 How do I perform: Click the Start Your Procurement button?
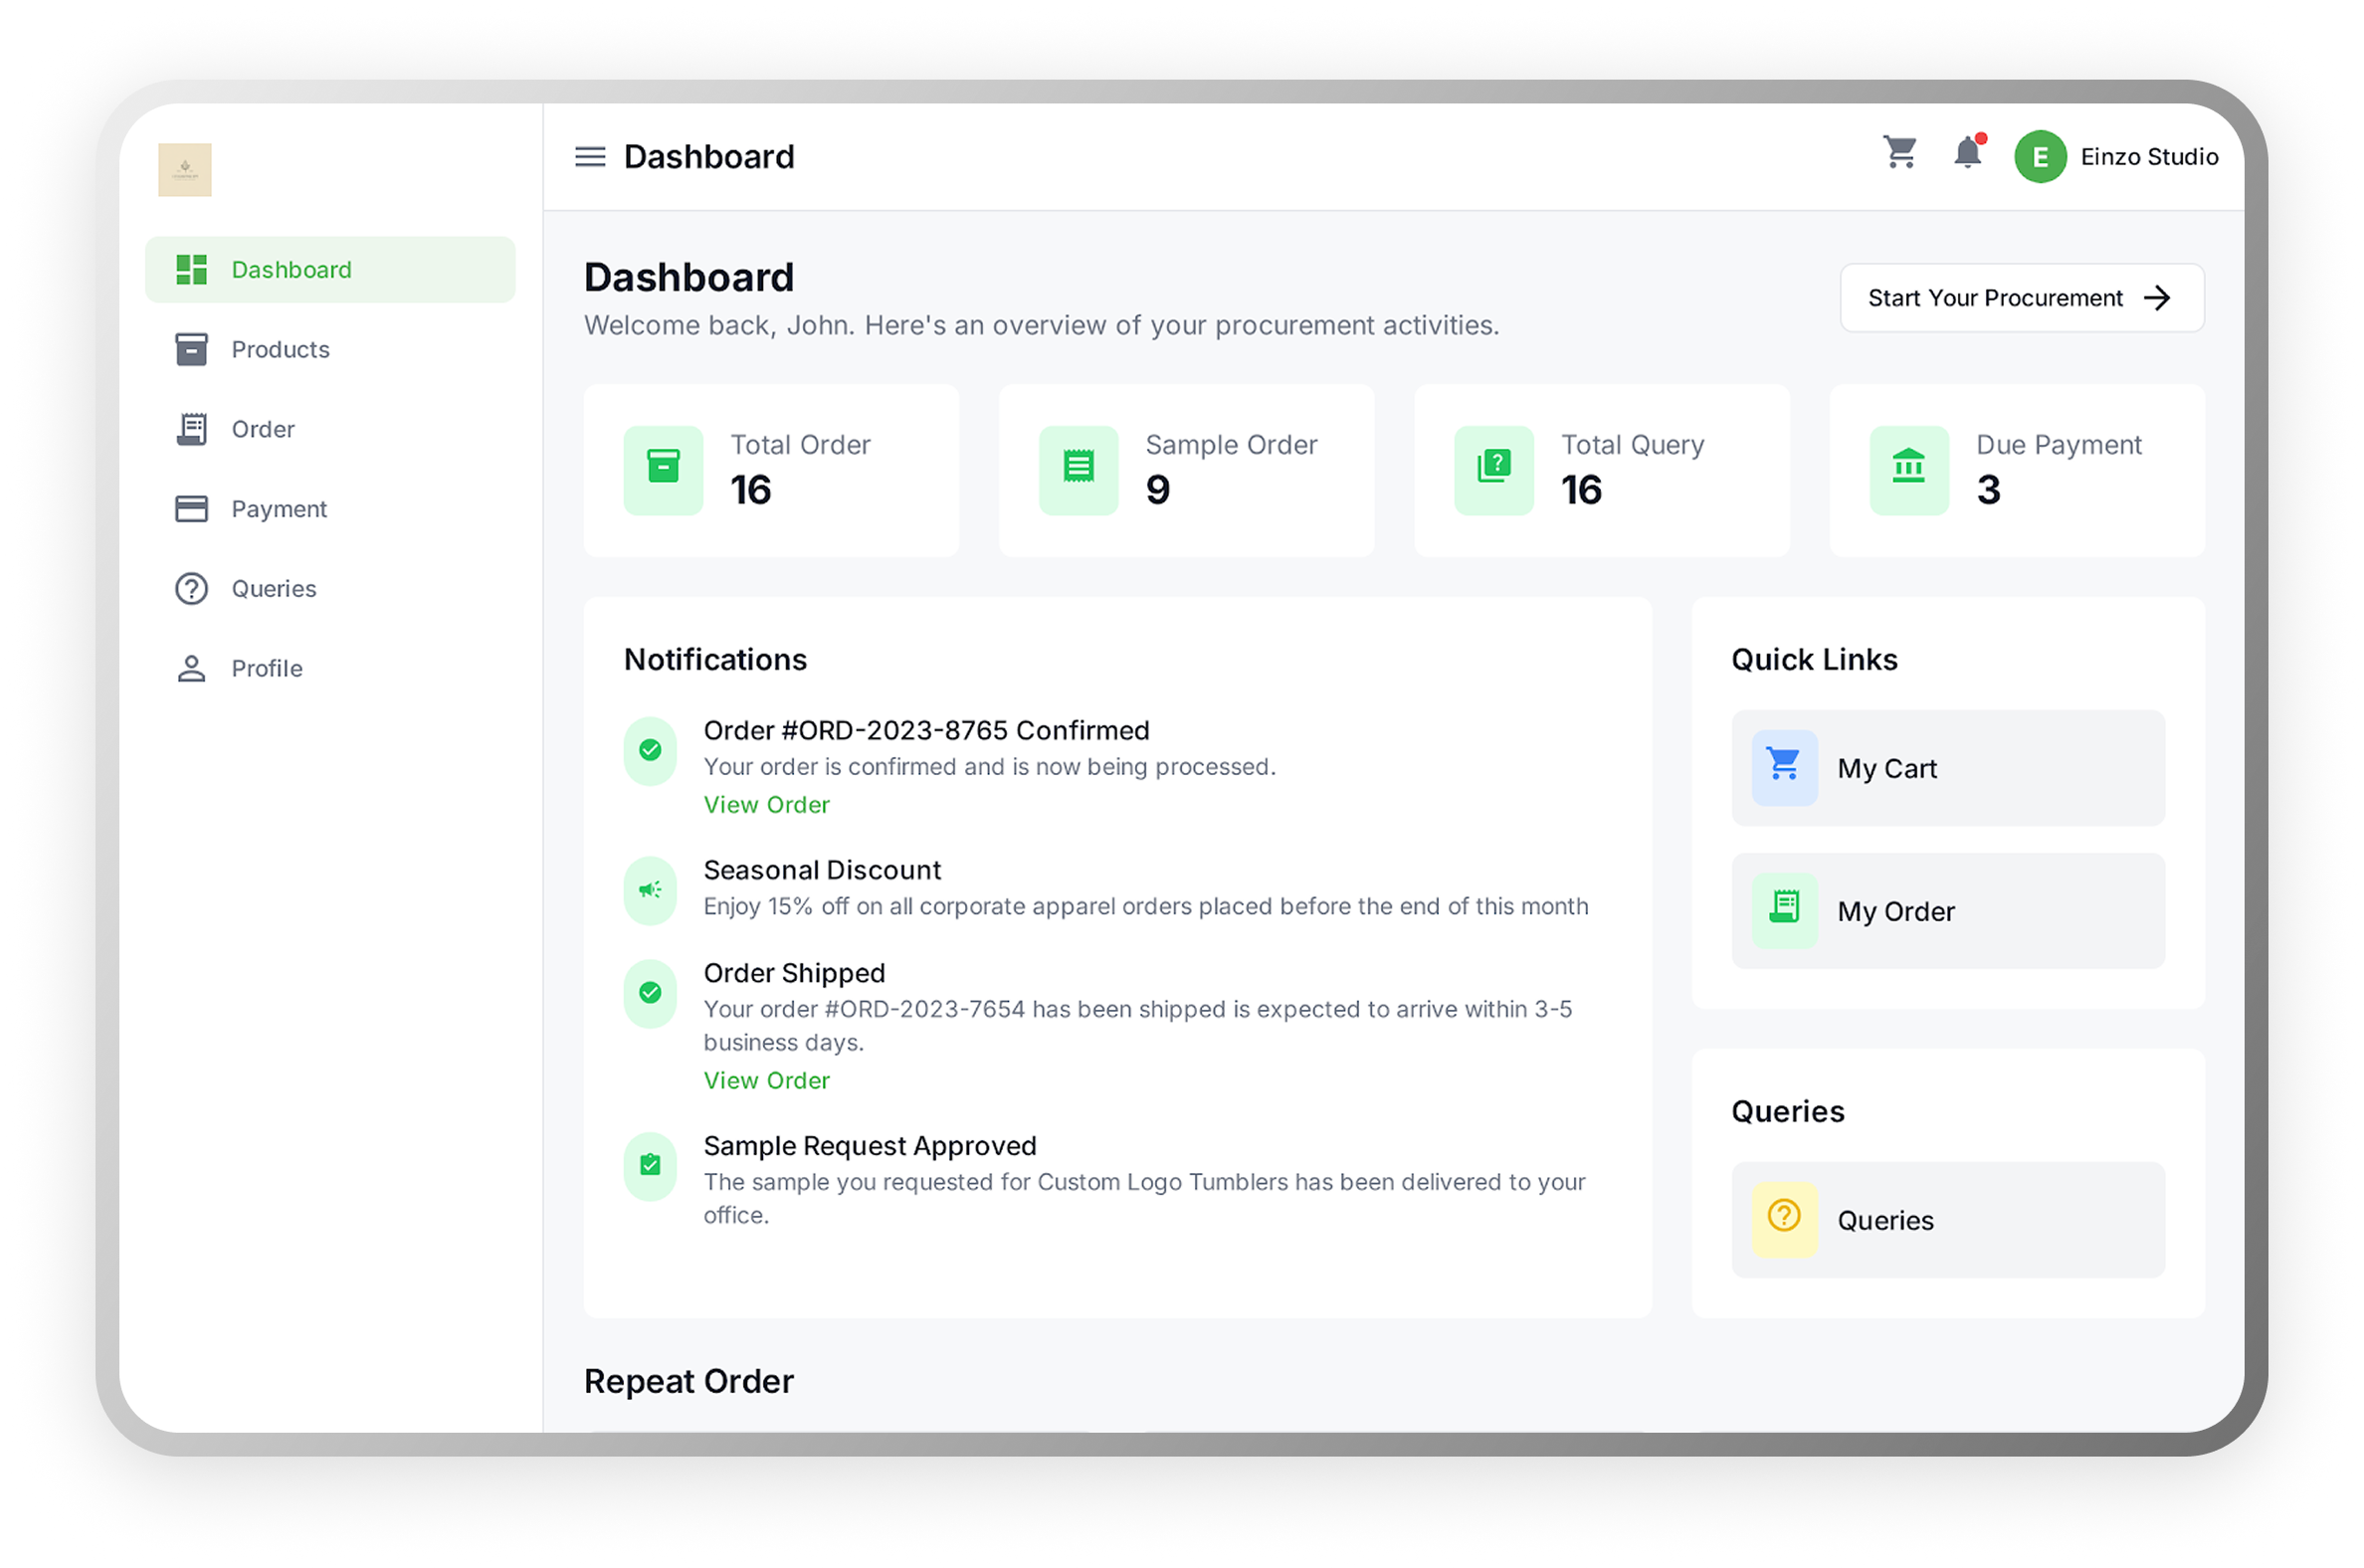click(x=2021, y=298)
